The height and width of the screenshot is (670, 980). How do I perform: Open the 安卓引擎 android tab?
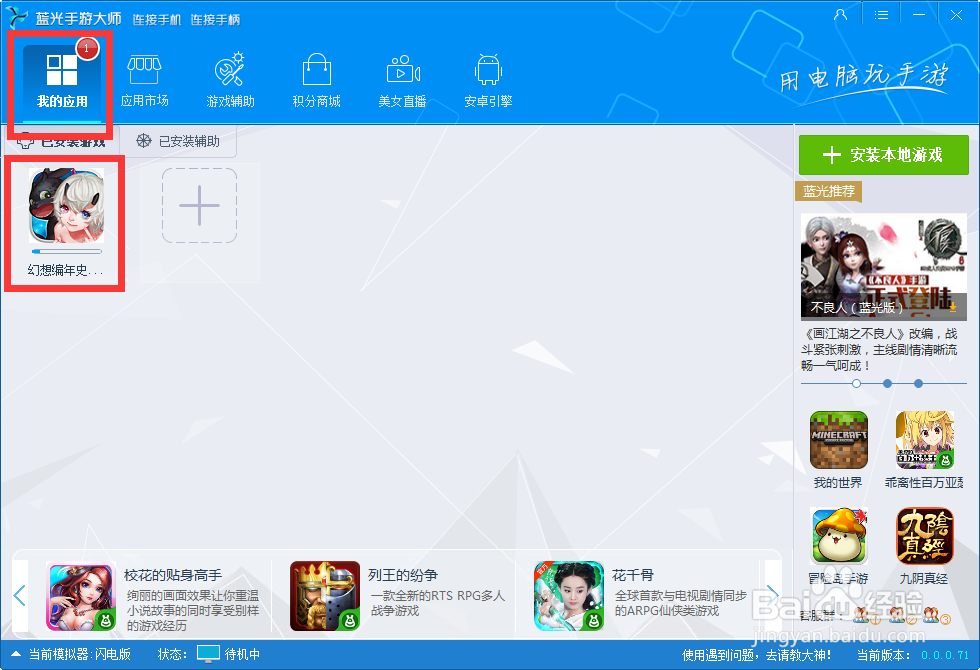click(x=488, y=82)
